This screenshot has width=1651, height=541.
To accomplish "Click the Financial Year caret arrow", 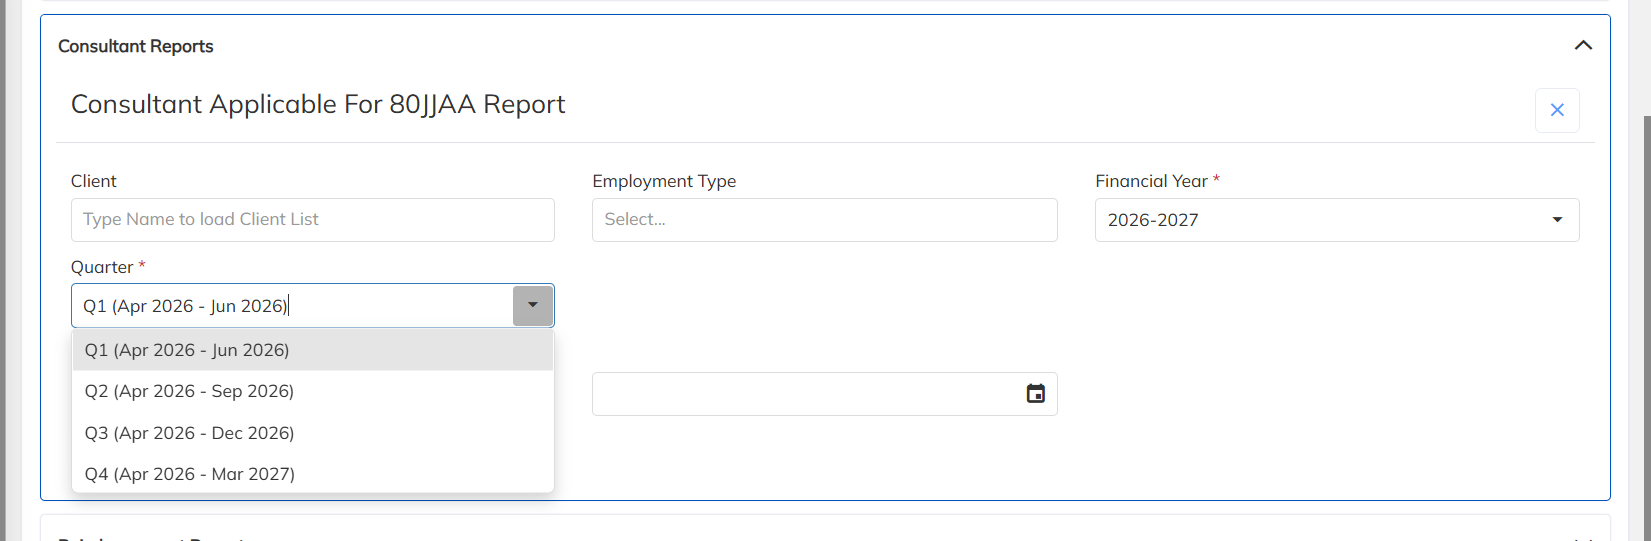I will 1557,220.
